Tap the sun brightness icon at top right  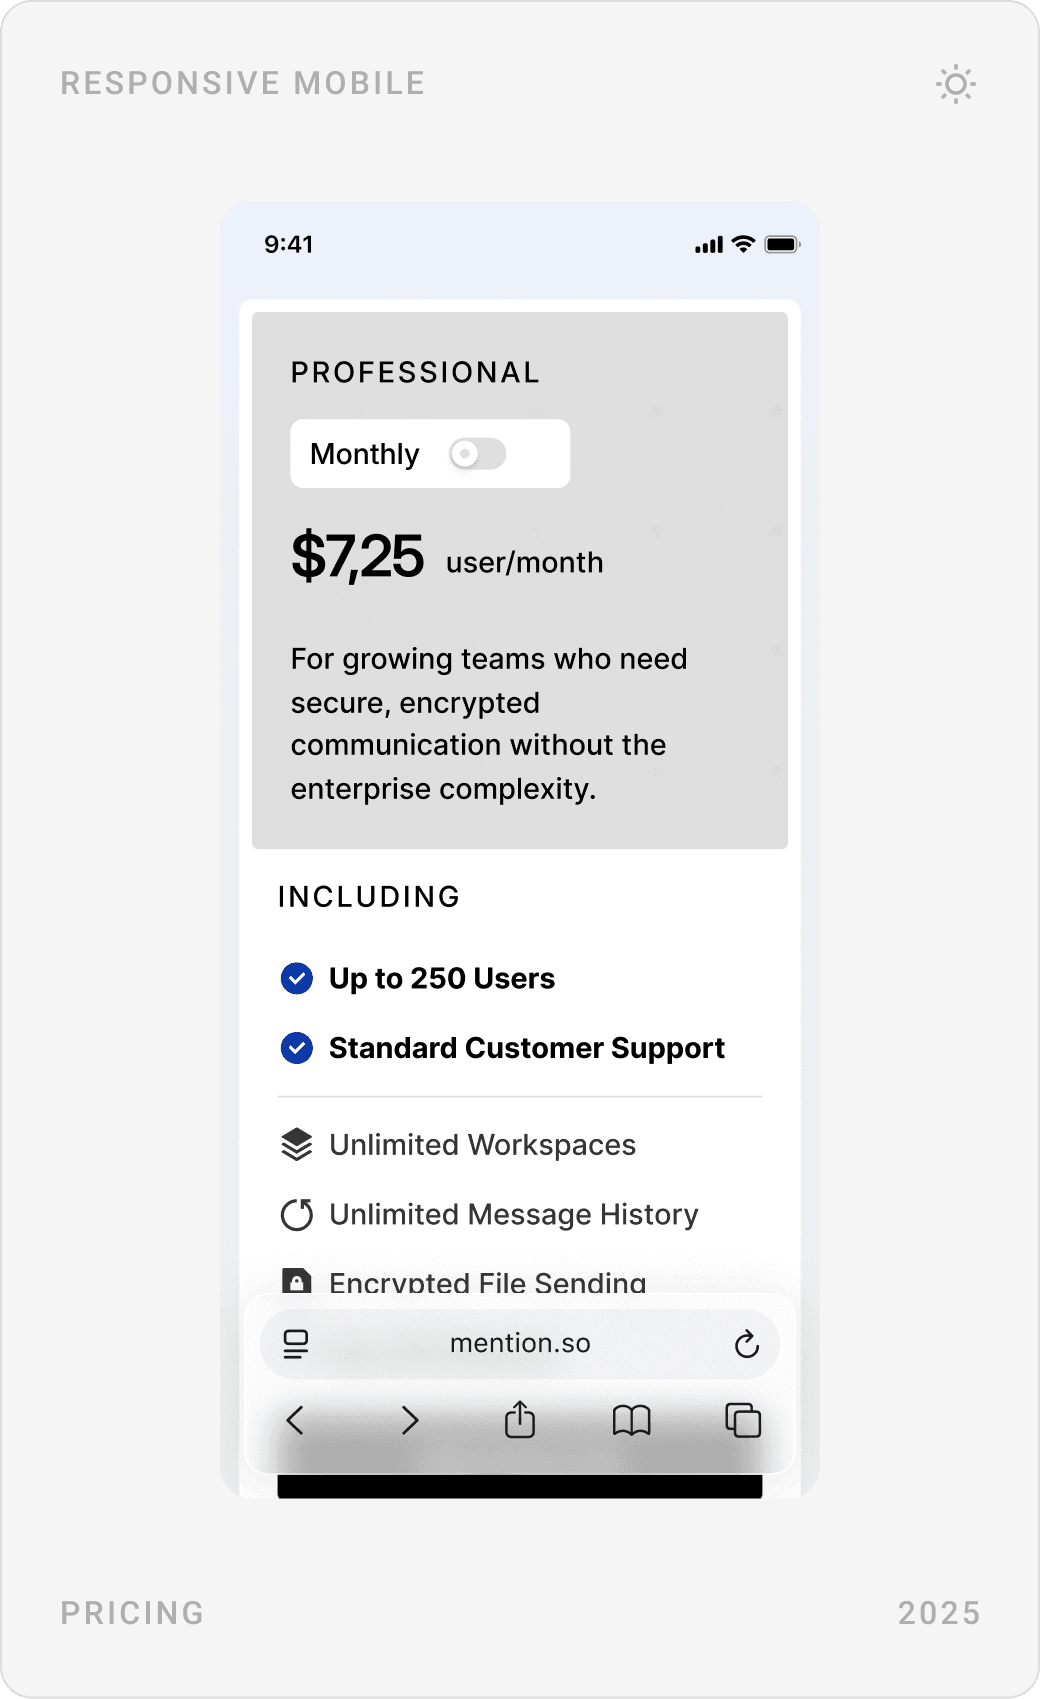[x=955, y=85]
